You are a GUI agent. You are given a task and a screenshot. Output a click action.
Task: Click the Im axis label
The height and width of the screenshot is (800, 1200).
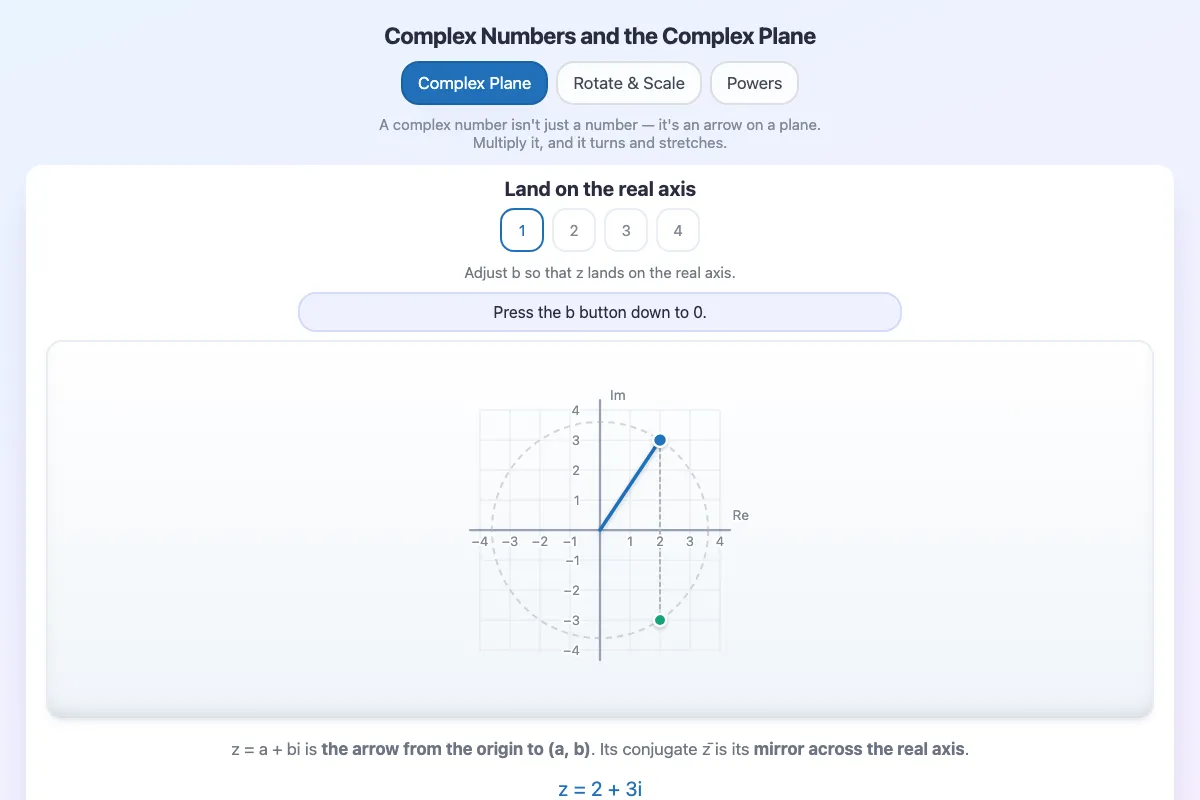point(618,395)
